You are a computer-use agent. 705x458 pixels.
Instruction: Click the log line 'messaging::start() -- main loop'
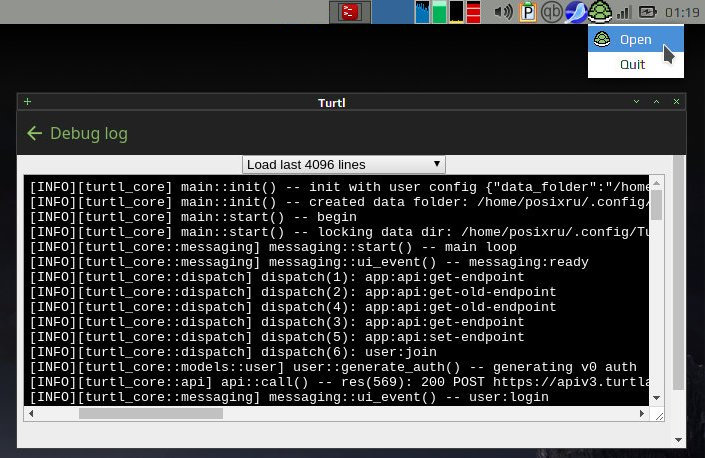tap(273, 247)
